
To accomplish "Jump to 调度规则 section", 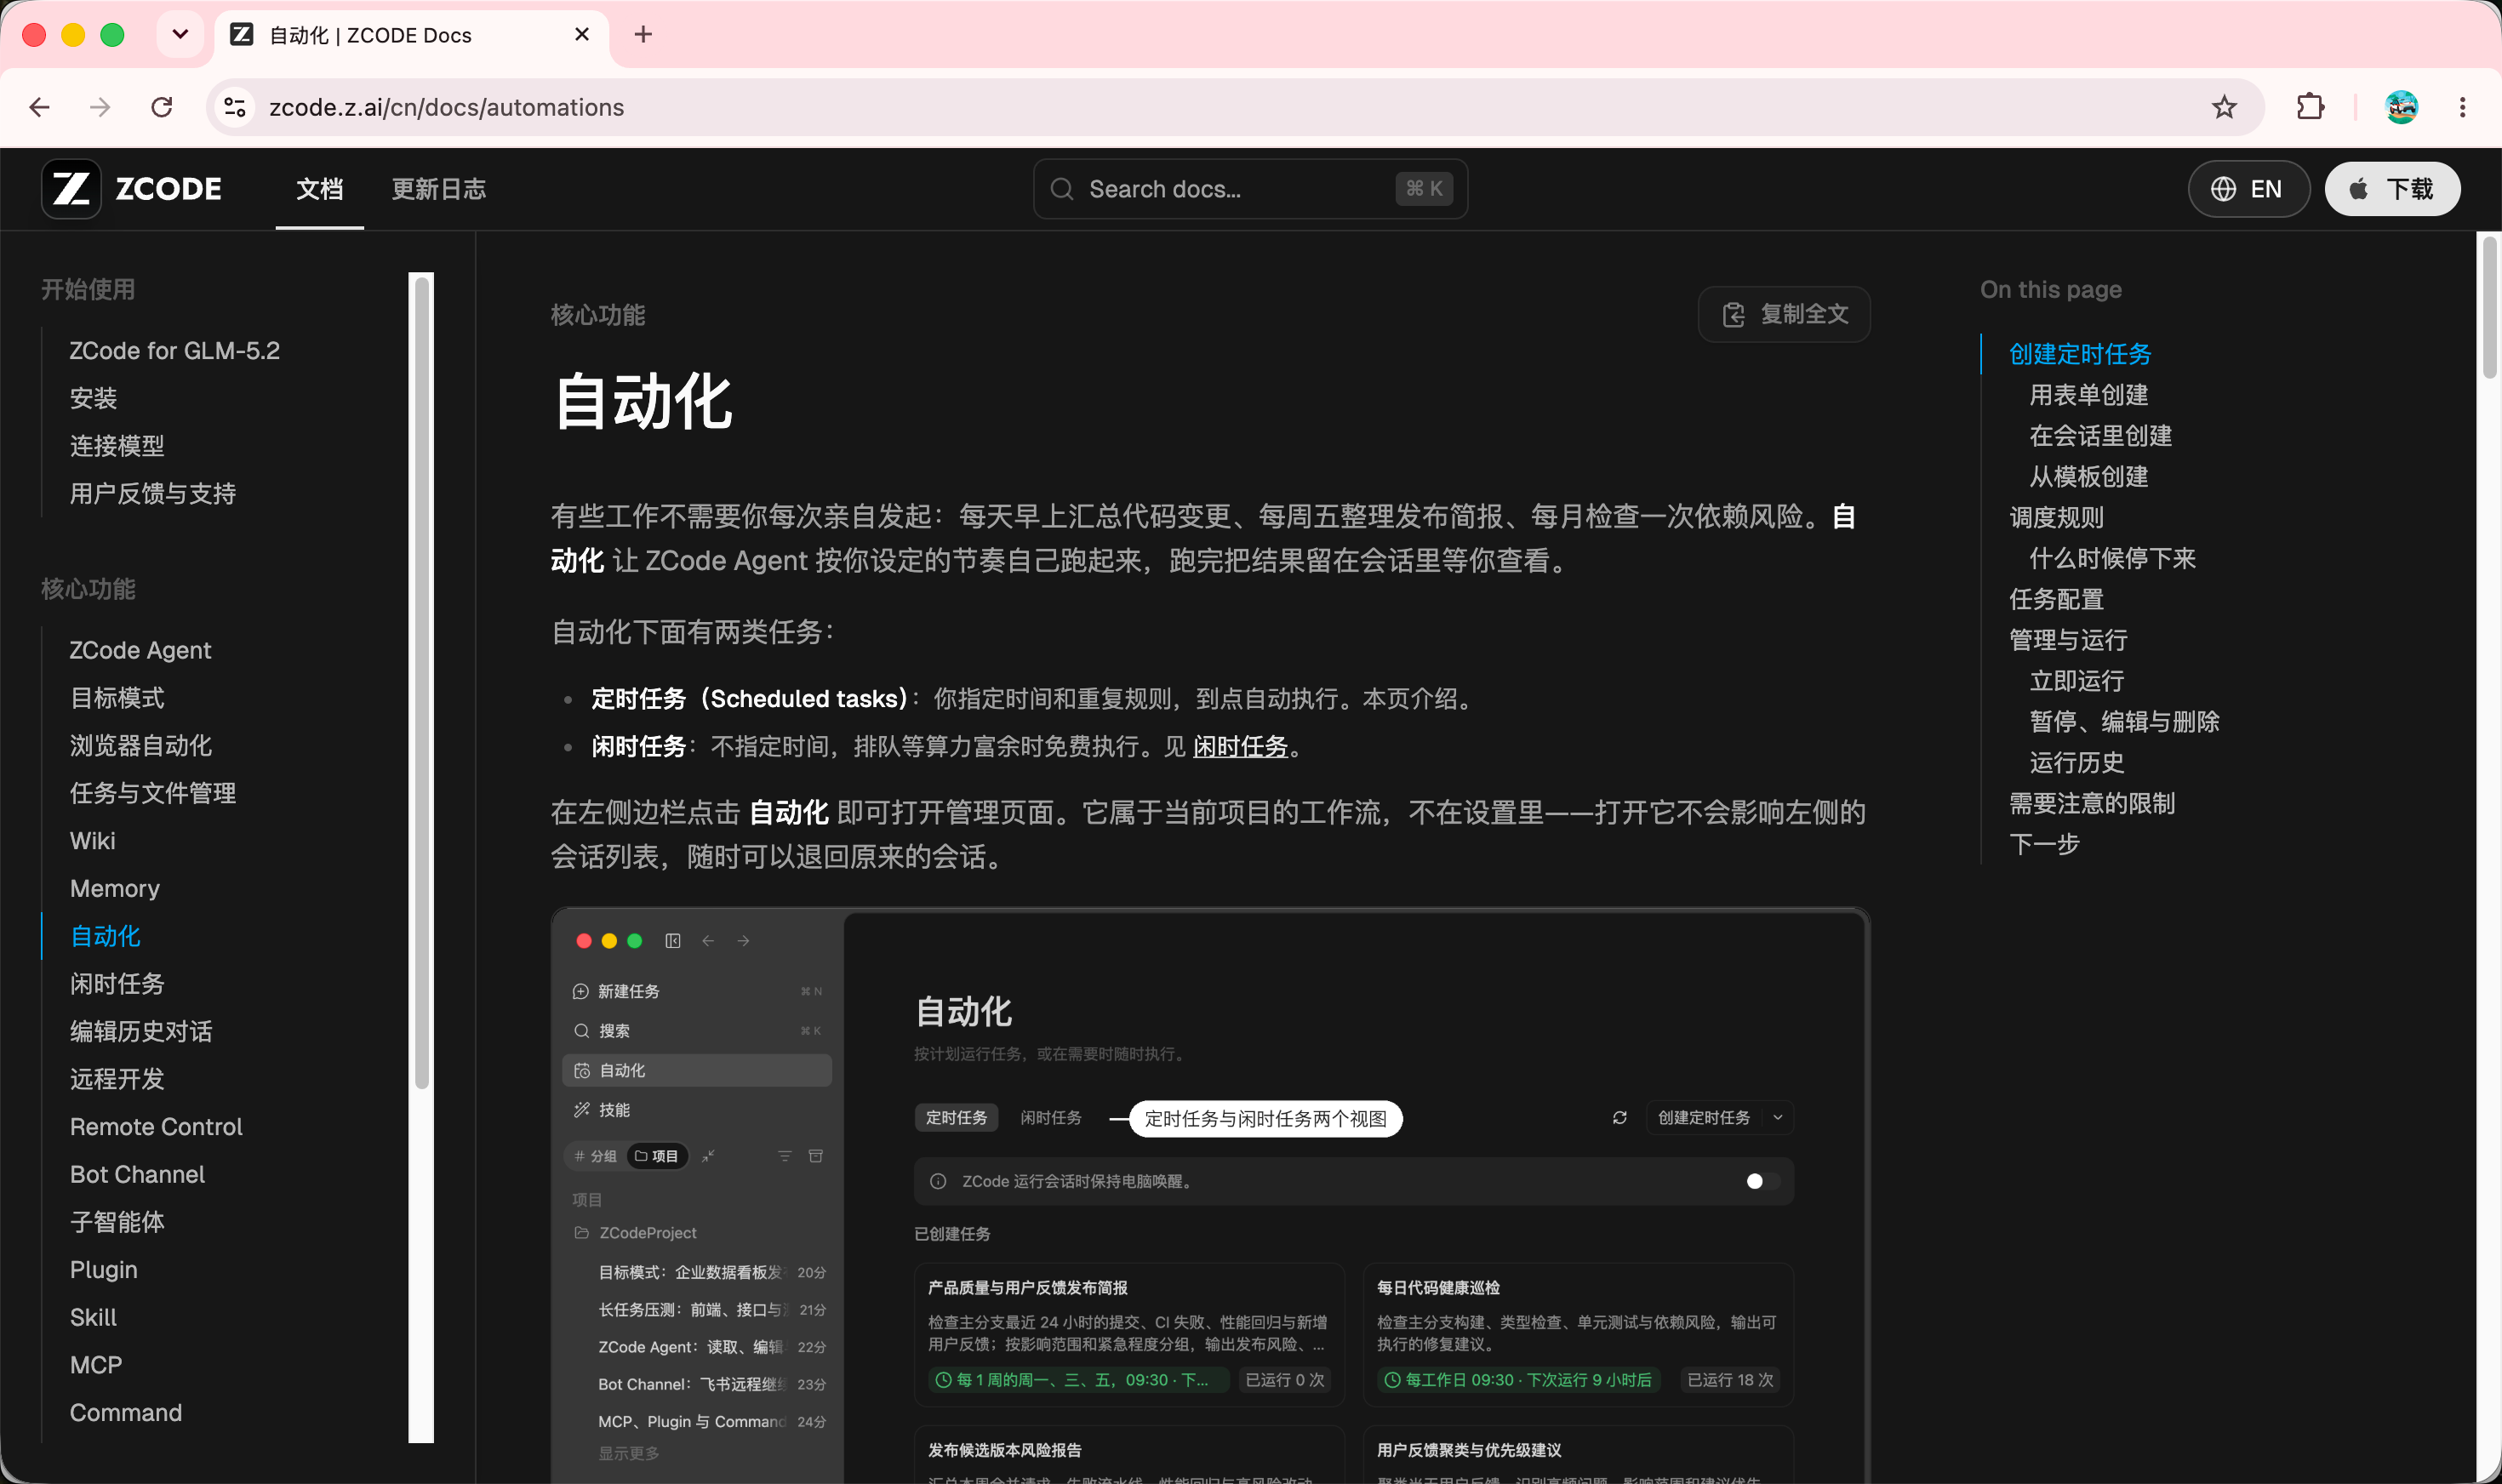I will [2056, 517].
